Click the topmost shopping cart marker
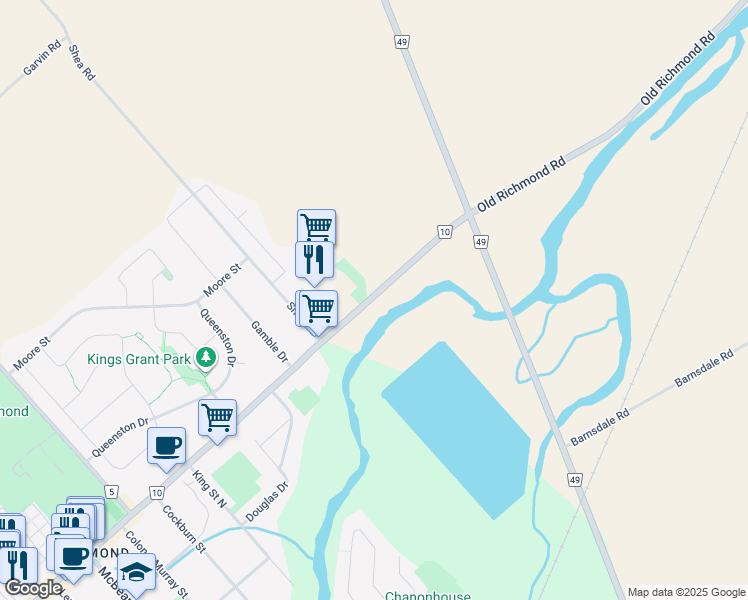Viewport: 748px width, 600px height. click(x=316, y=226)
